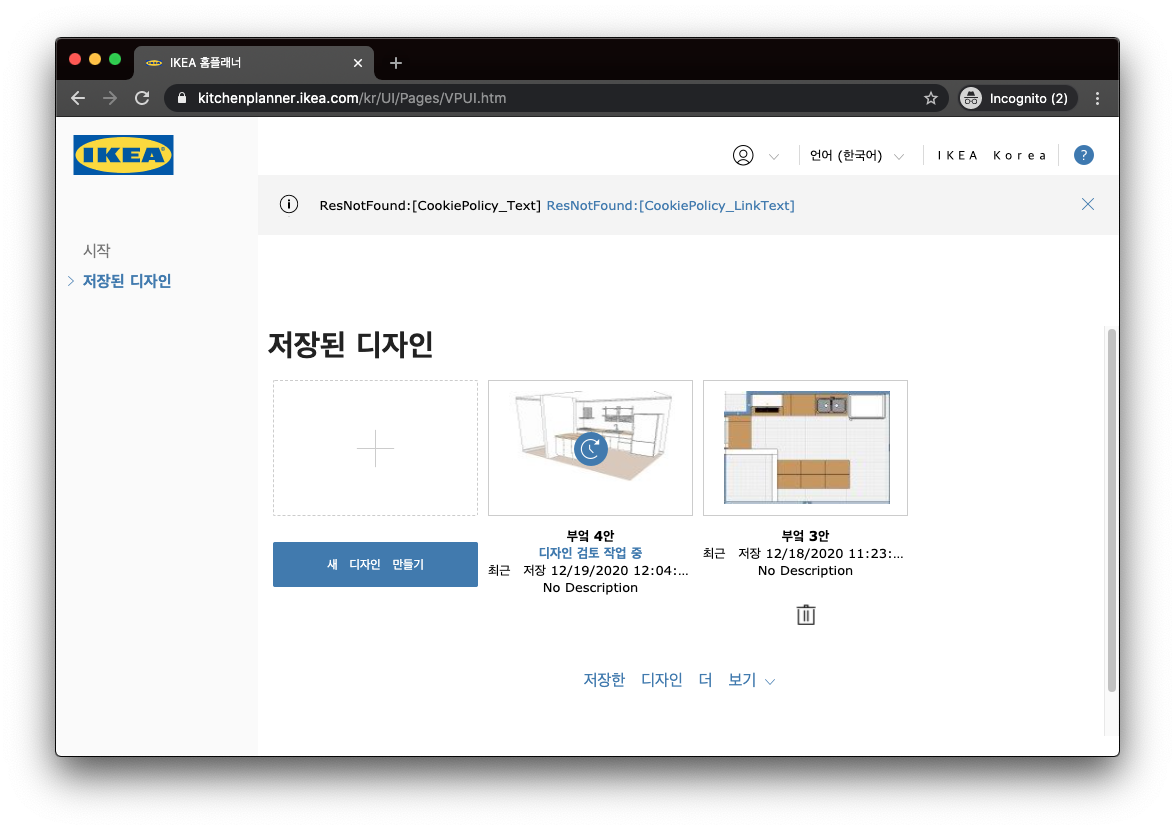1175x830 pixels.
Task: Click the lock icon in address bar
Action: click(x=182, y=98)
